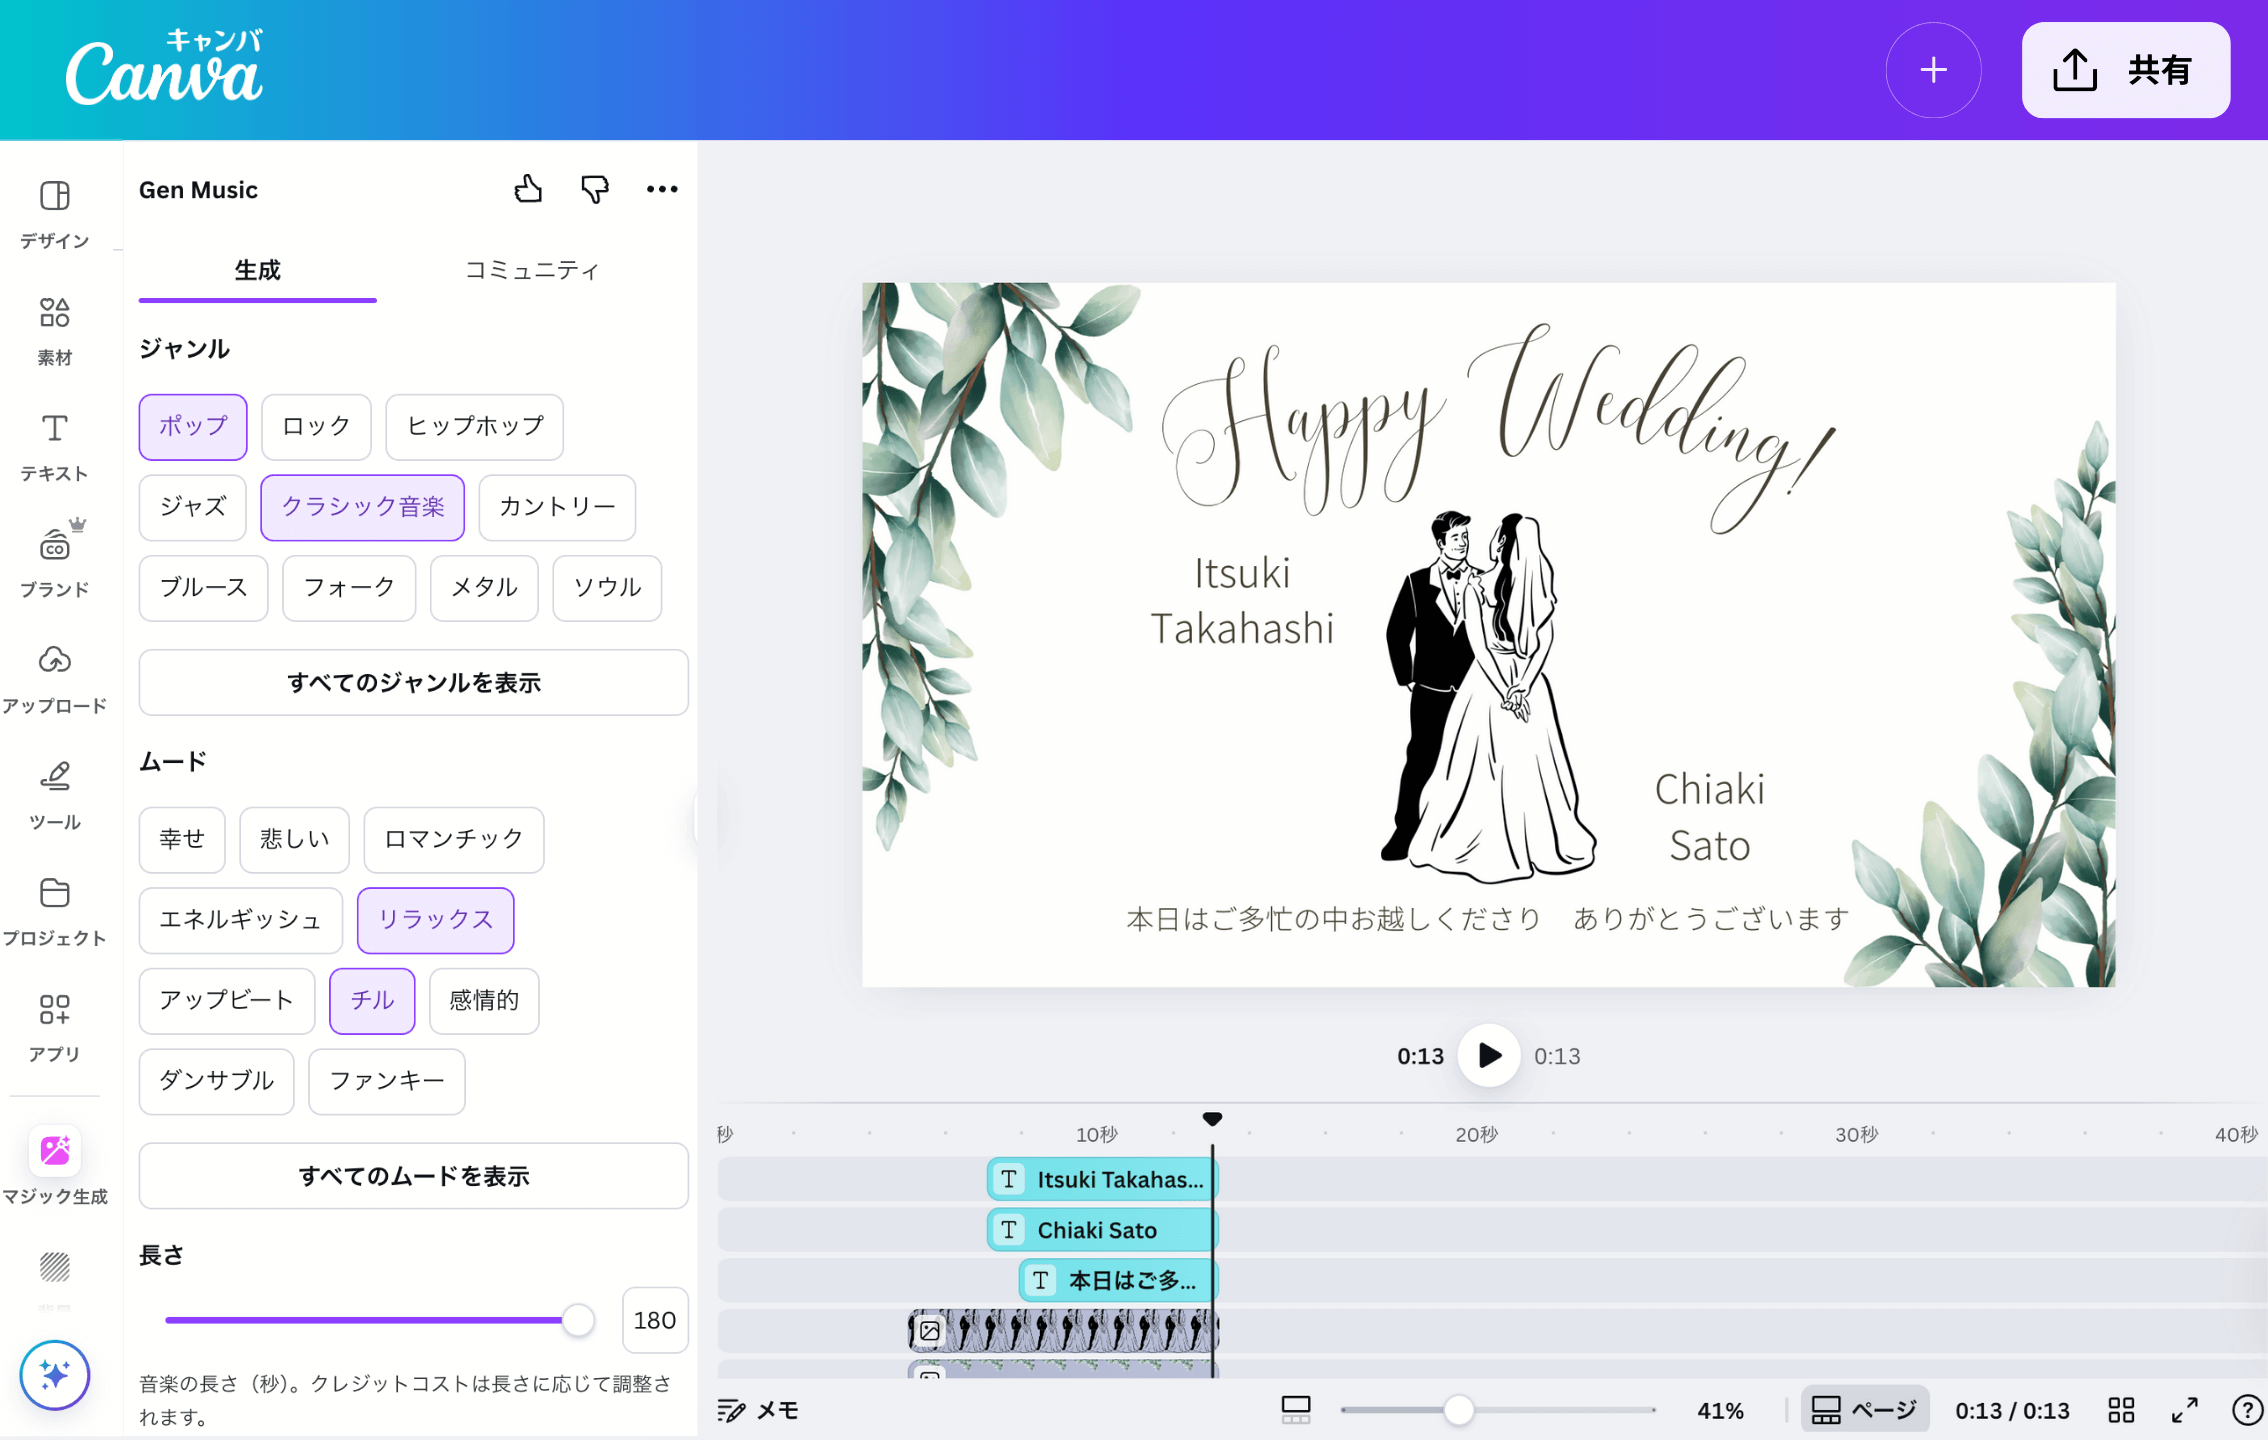The image size is (2268, 1440).
Task: Select the ロック genre chip
Action: 316,427
